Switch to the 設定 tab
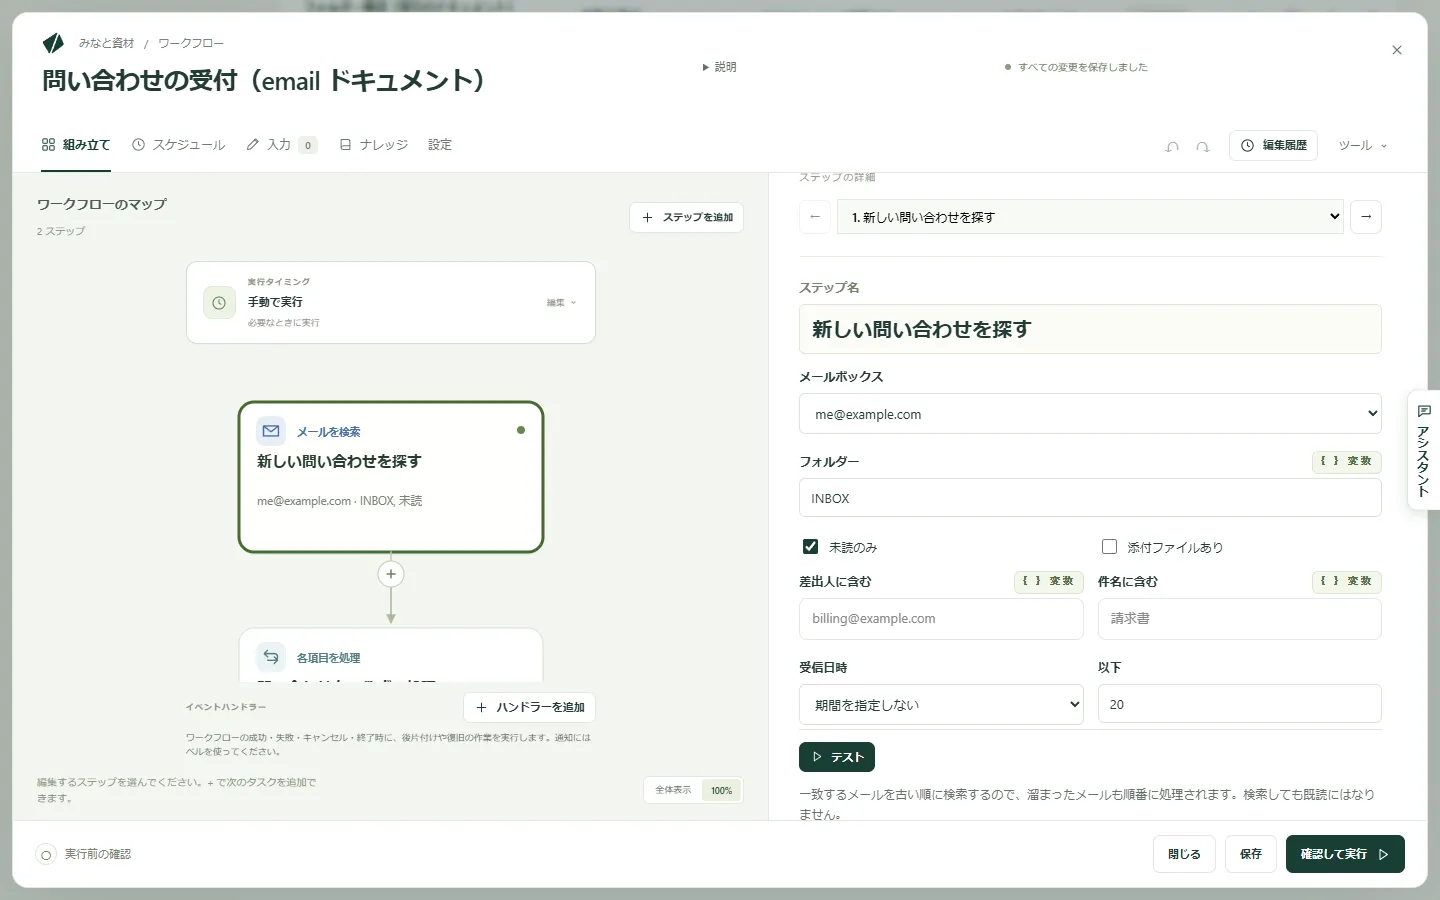1440x900 pixels. (x=440, y=145)
